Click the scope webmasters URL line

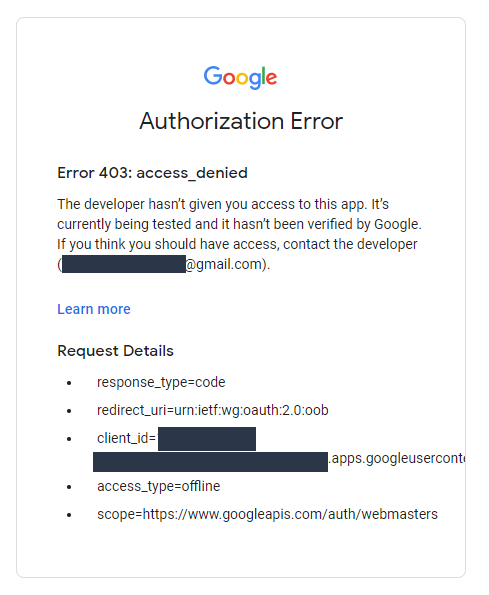tap(267, 514)
